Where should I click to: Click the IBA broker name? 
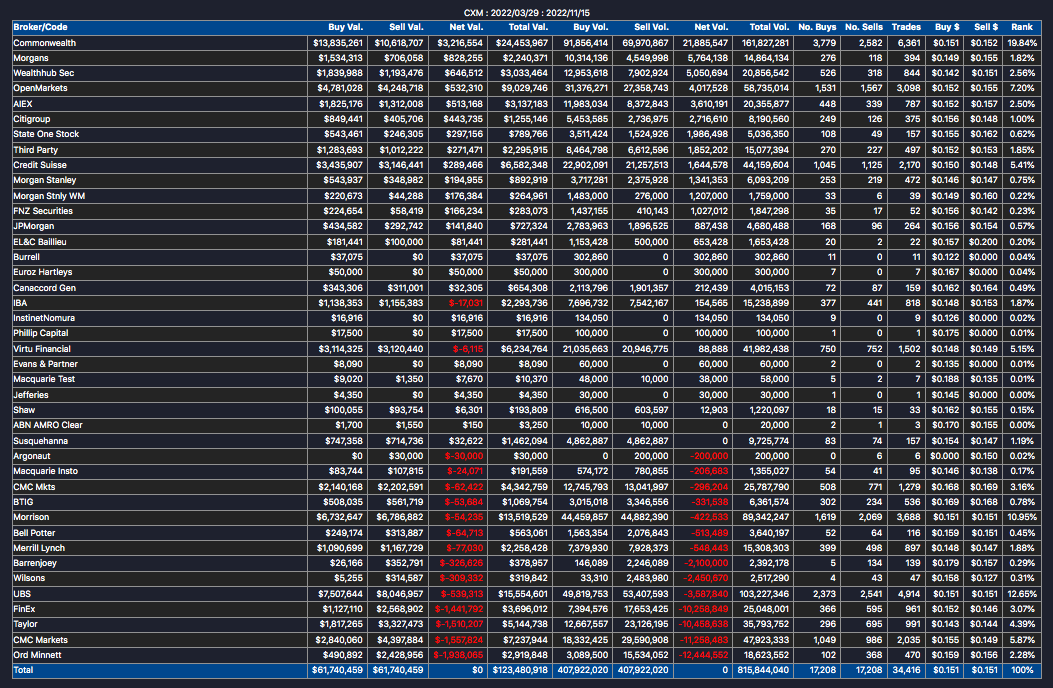click(20, 303)
